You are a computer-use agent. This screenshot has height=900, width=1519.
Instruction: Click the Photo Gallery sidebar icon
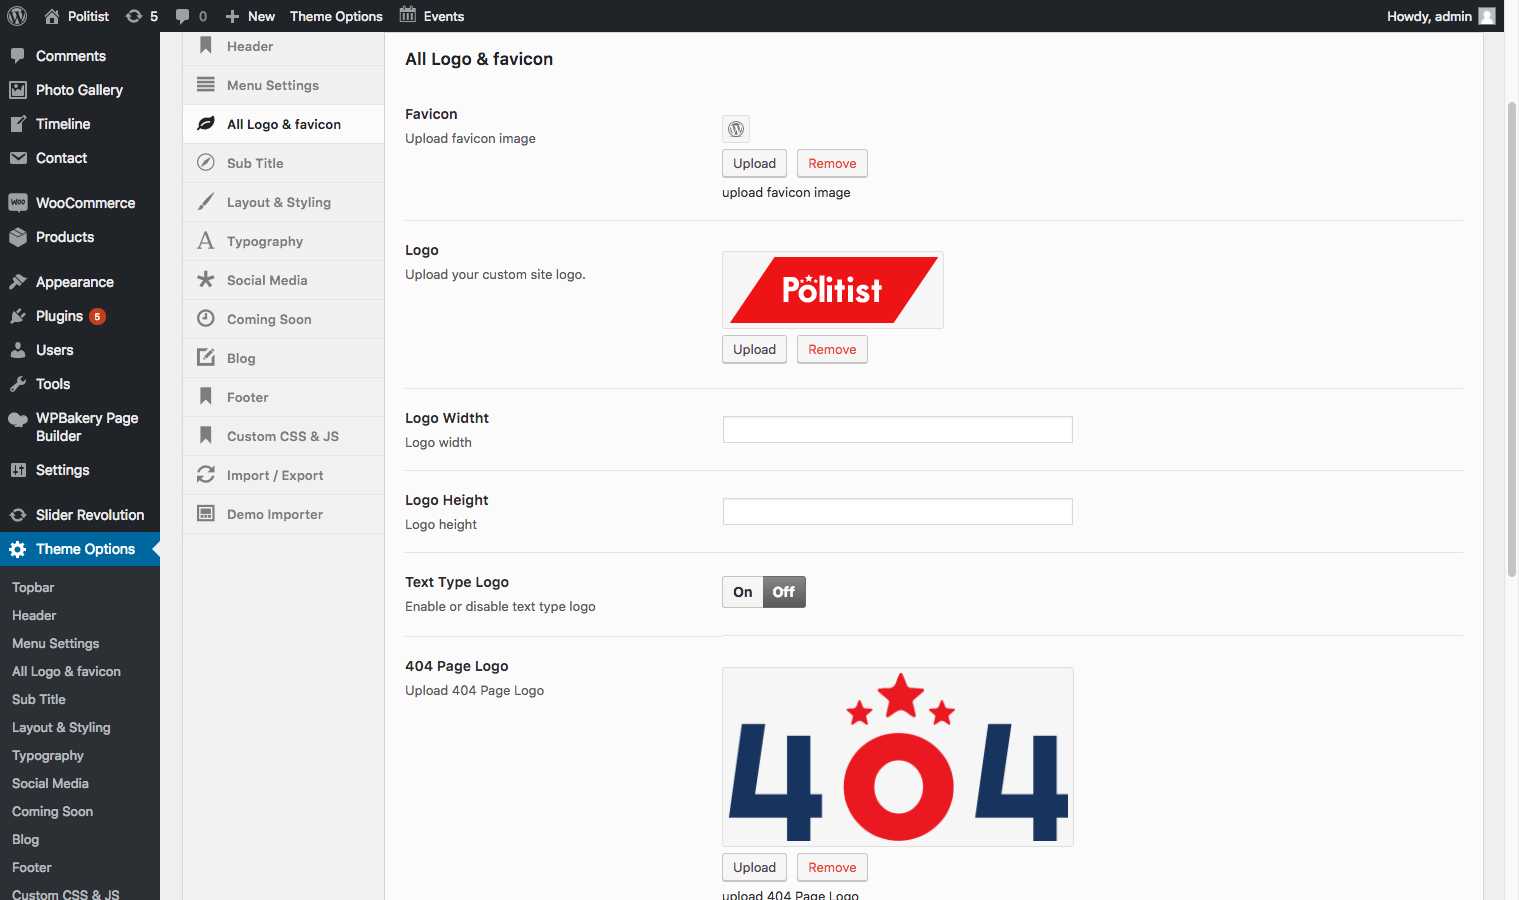pos(18,90)
